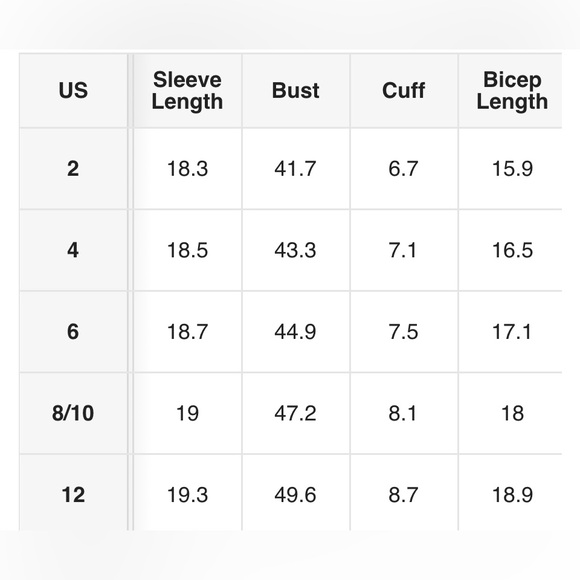Select bust value 41.7
580x580 pixels.
pyautogui.click(x=295, y=169)
